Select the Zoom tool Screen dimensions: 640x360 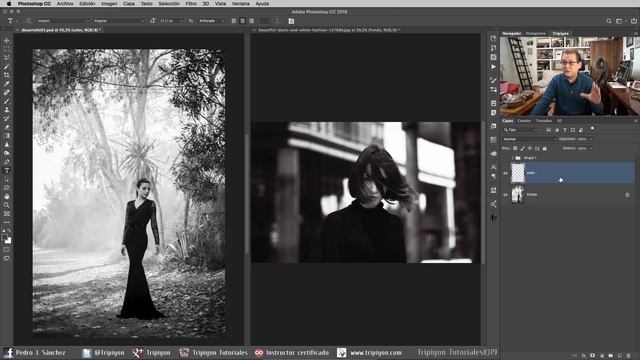click(7, 205)
